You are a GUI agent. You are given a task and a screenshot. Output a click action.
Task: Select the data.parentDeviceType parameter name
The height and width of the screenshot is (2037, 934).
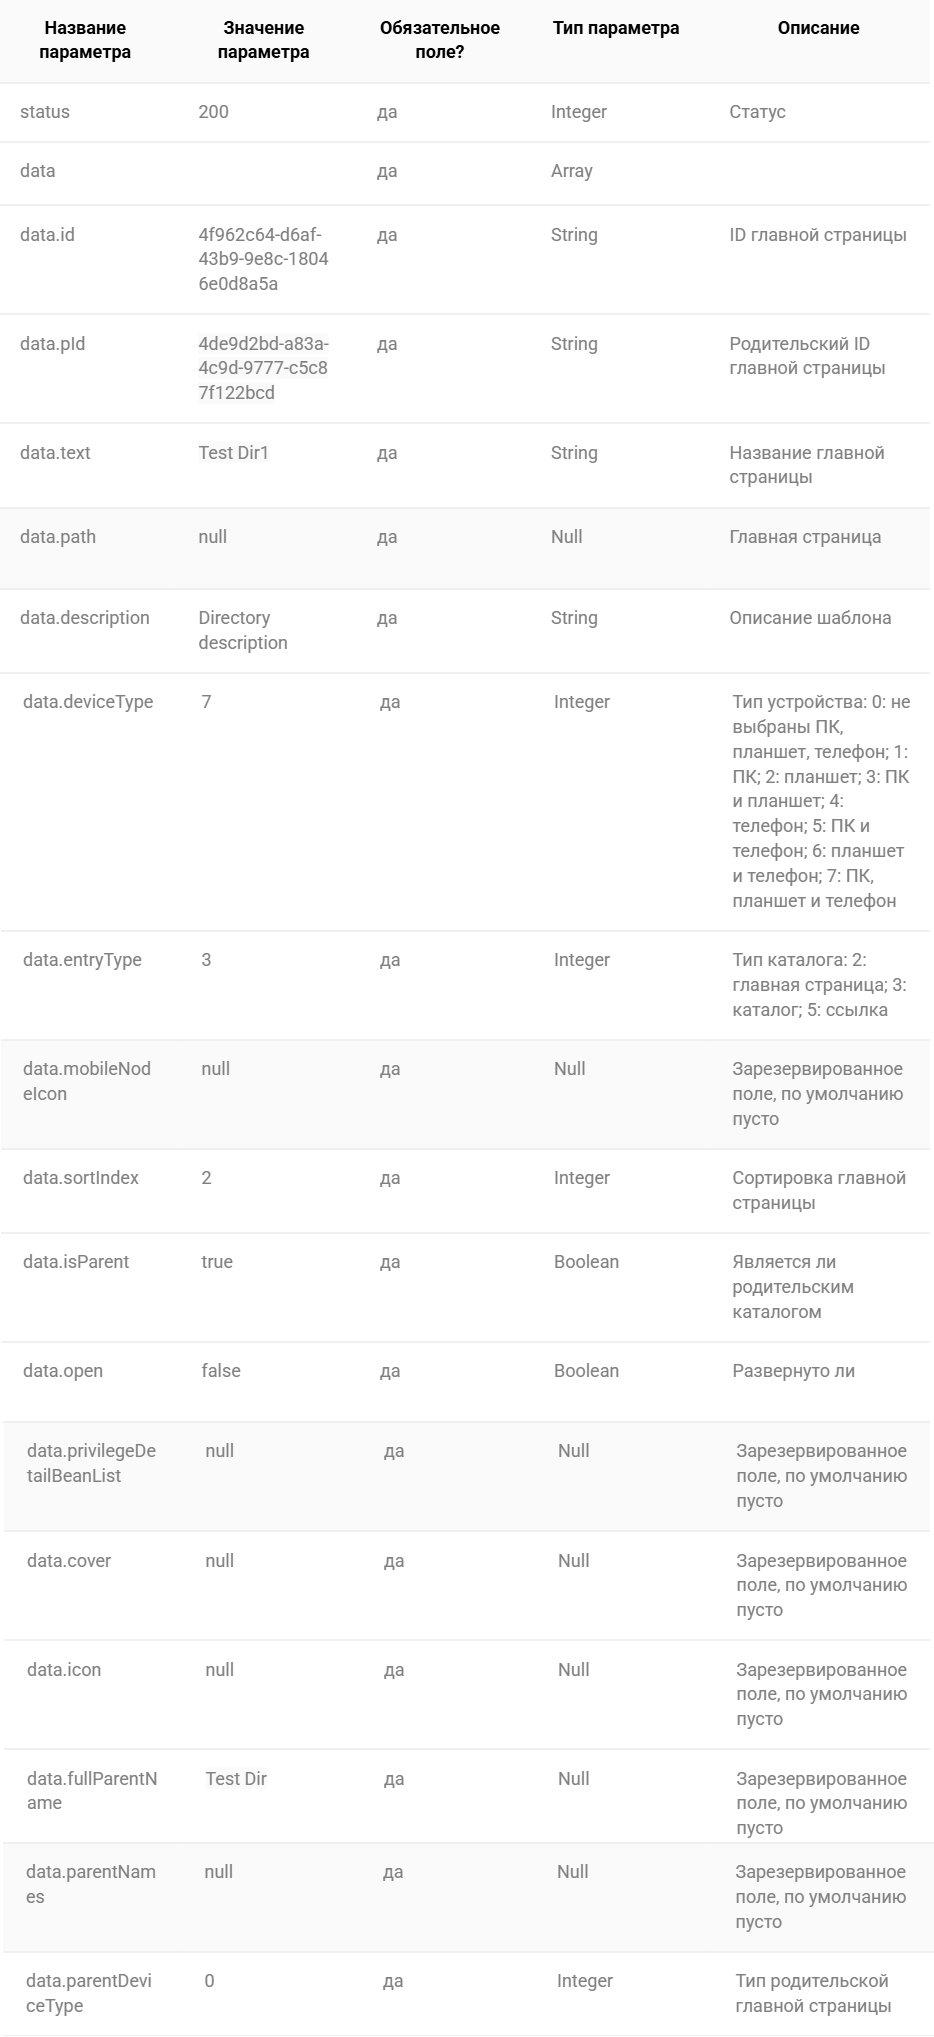89,1993
